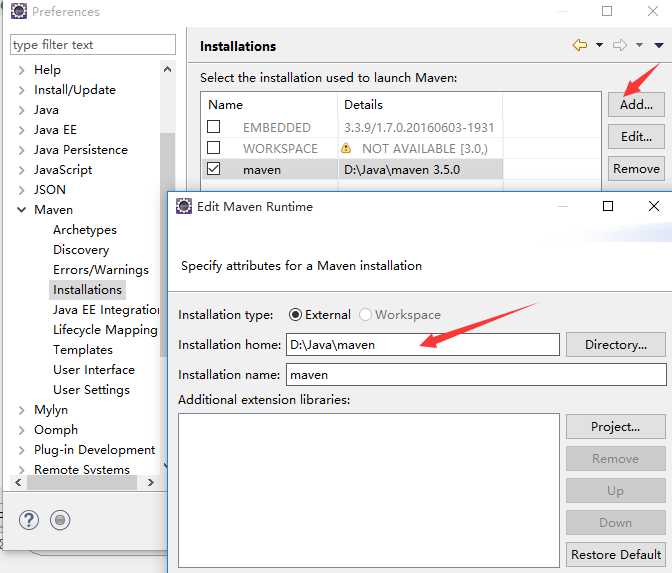This screenshot has height=573, width=672.
Task: Click the Add... installation button
Action: [x=636, y=104]
